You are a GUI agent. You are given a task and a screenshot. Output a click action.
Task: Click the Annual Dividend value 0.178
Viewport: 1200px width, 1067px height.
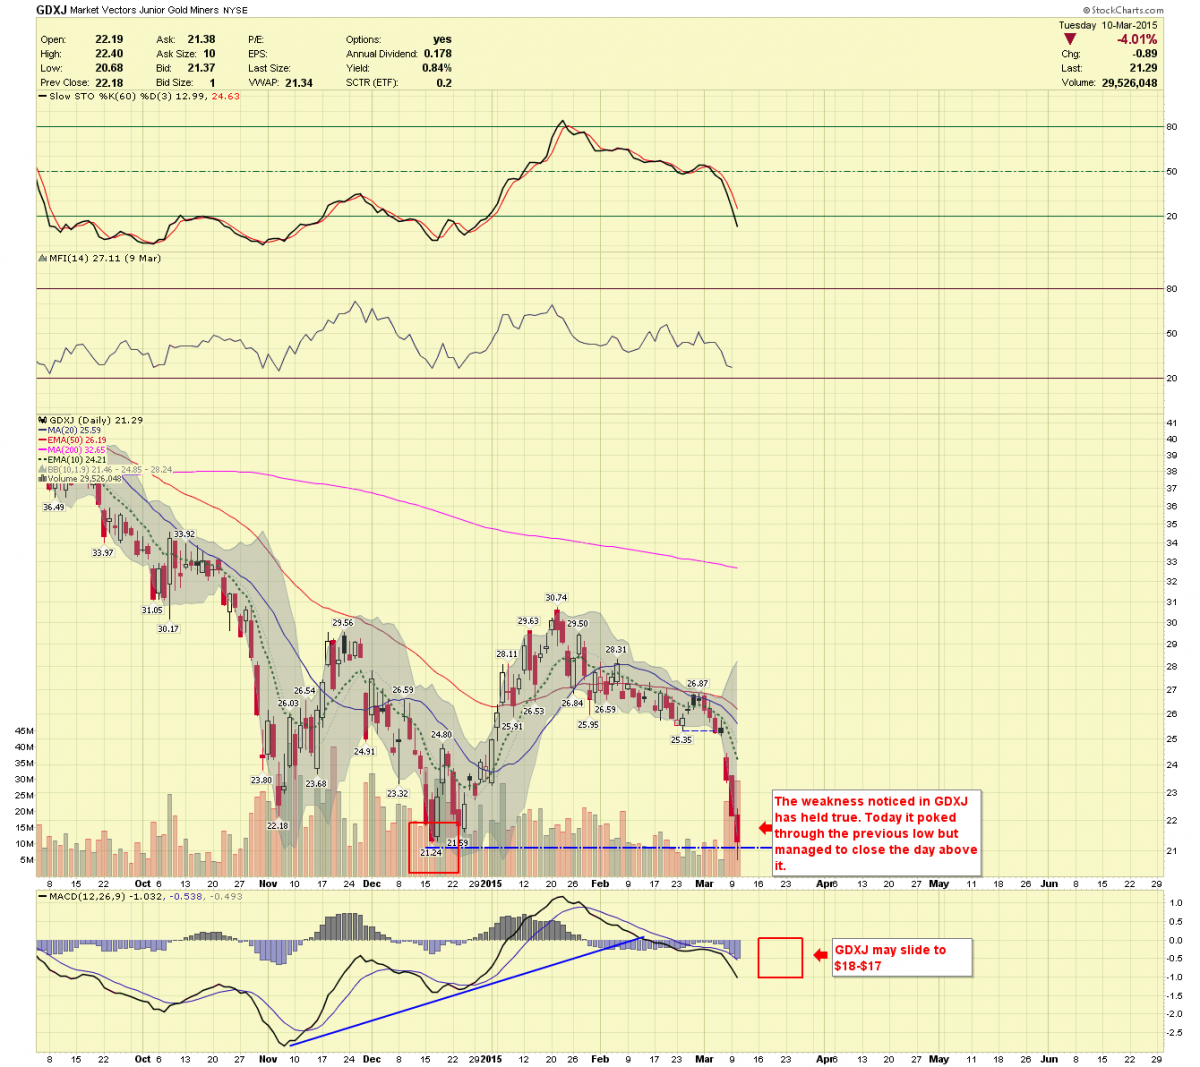coord(438,54)
